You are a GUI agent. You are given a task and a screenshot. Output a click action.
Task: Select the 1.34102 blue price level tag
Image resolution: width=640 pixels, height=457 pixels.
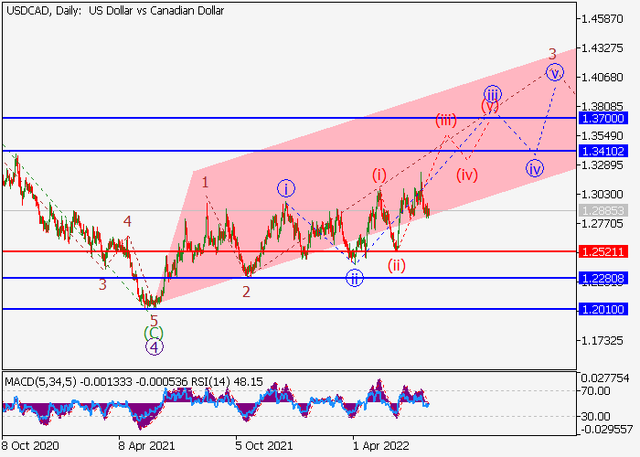[603, 151]
